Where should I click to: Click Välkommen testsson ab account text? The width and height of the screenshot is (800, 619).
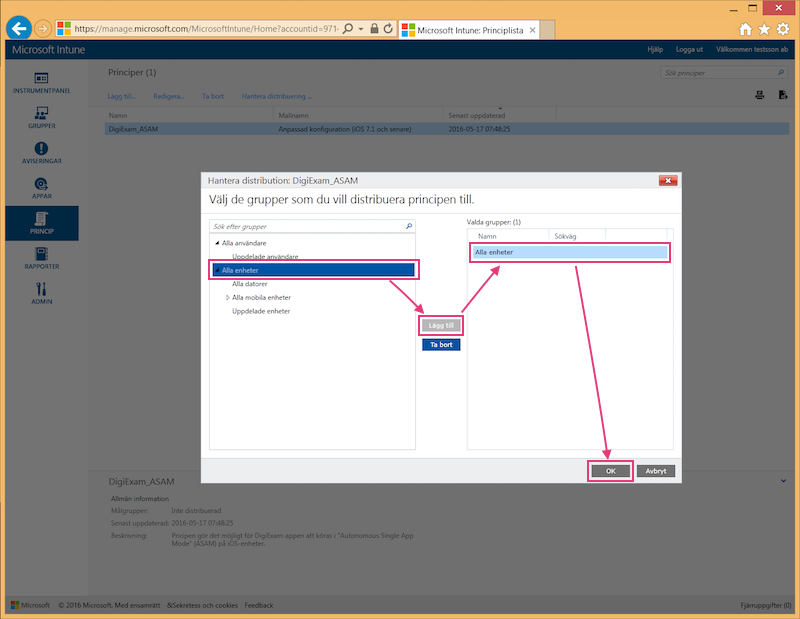(x=752, y=49)
